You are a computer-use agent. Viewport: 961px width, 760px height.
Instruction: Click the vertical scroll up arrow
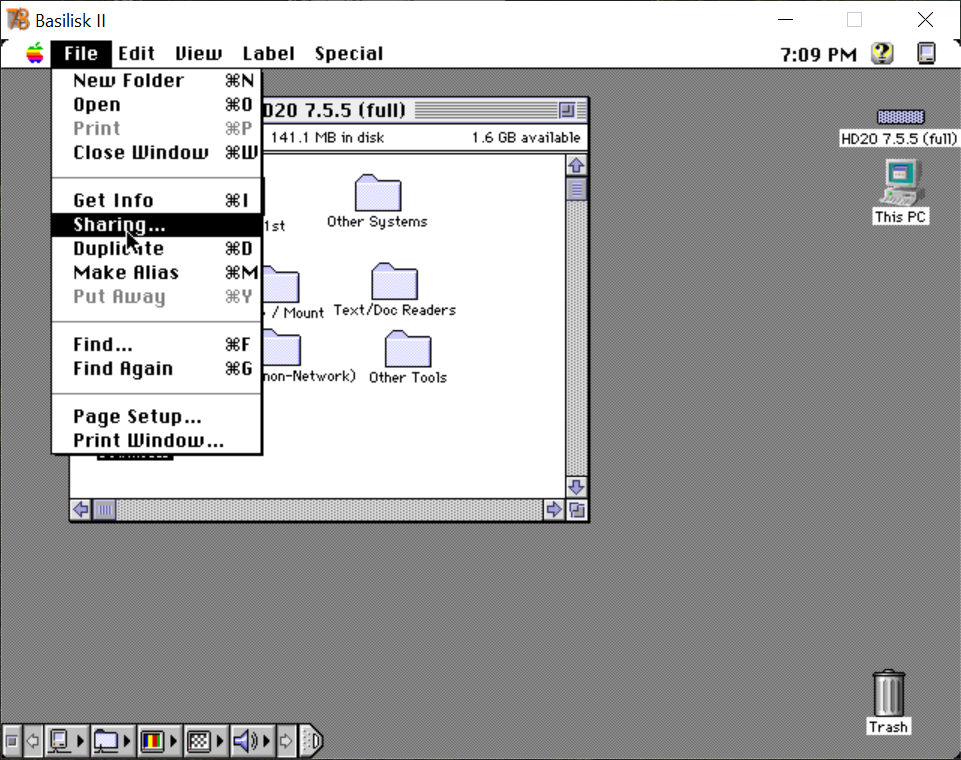point(576,165)
